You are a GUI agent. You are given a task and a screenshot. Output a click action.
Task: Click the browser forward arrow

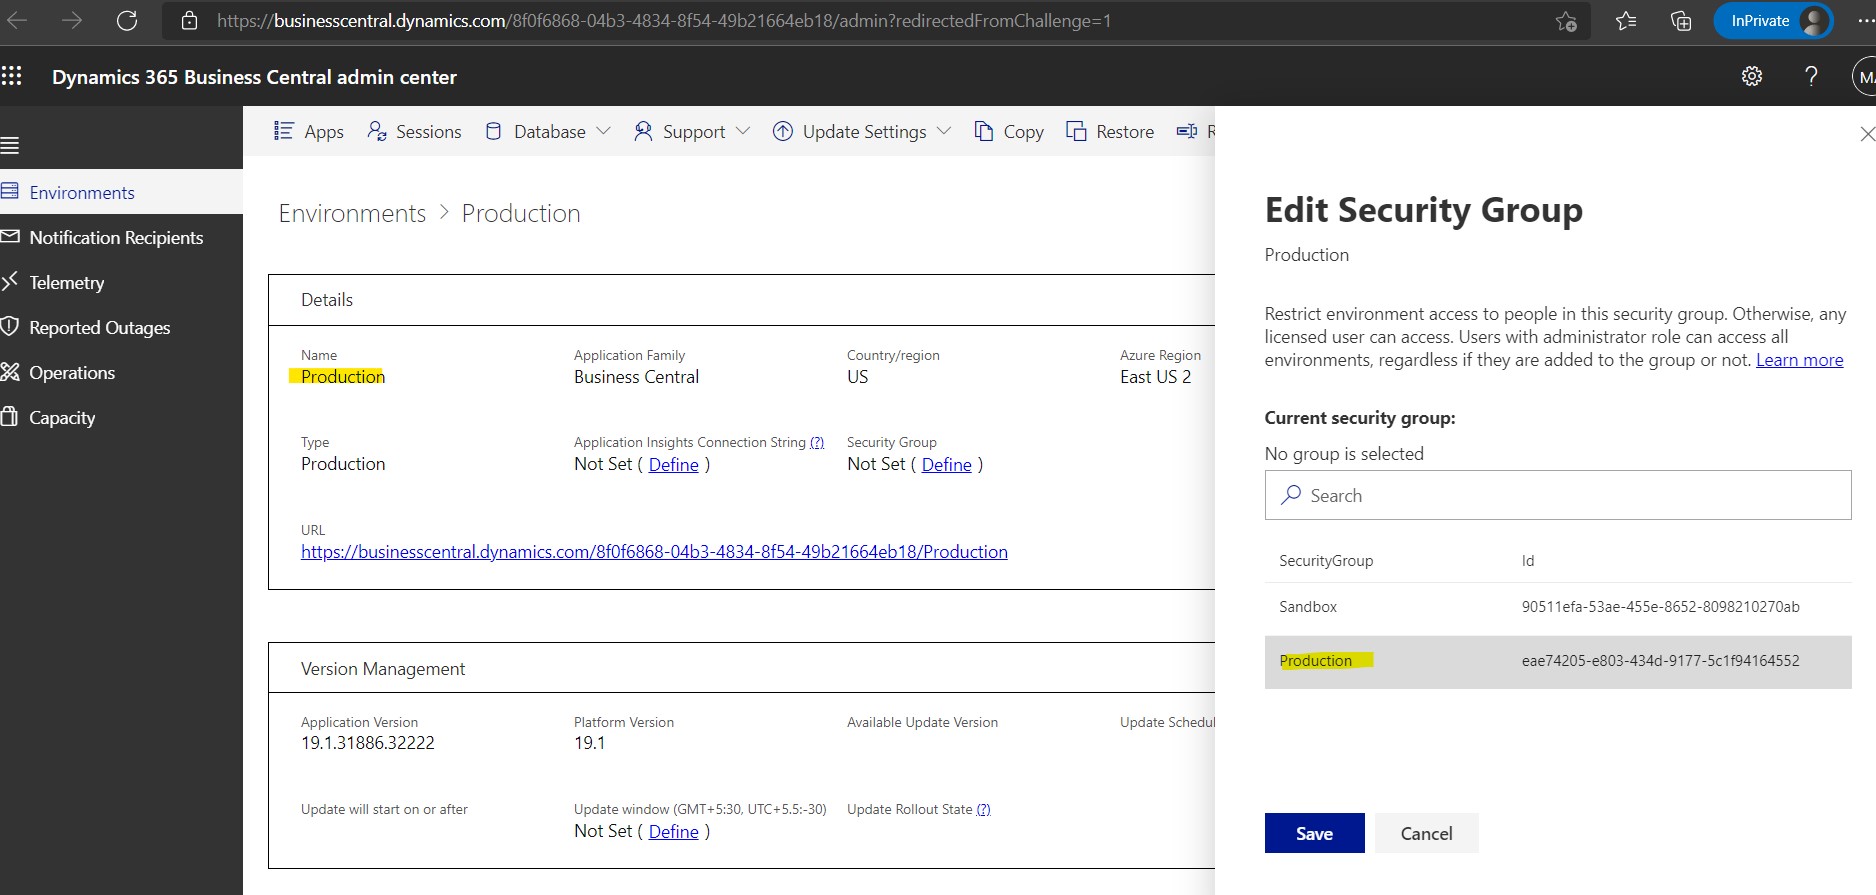(71, 21)
